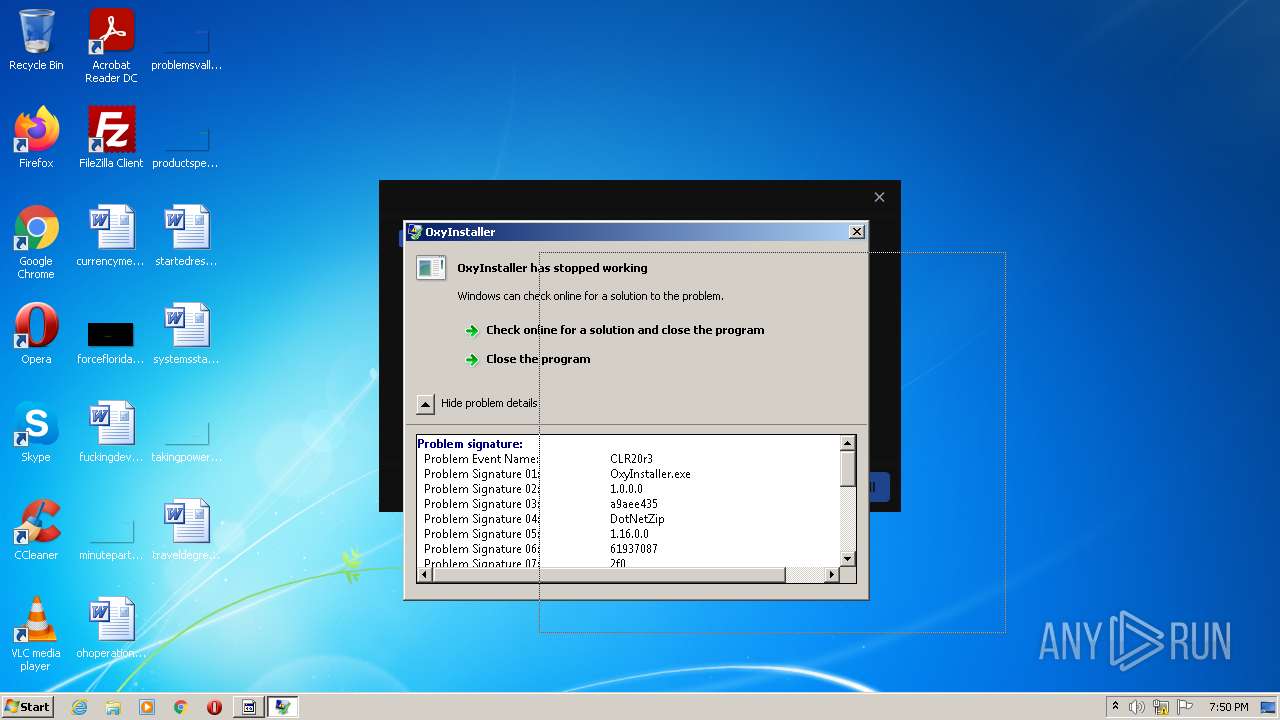Image resolution: width=1280 pixels, height=720 pixels.
Task: Open the Recycle Bin desktop icon
Action: coord(36,40)
